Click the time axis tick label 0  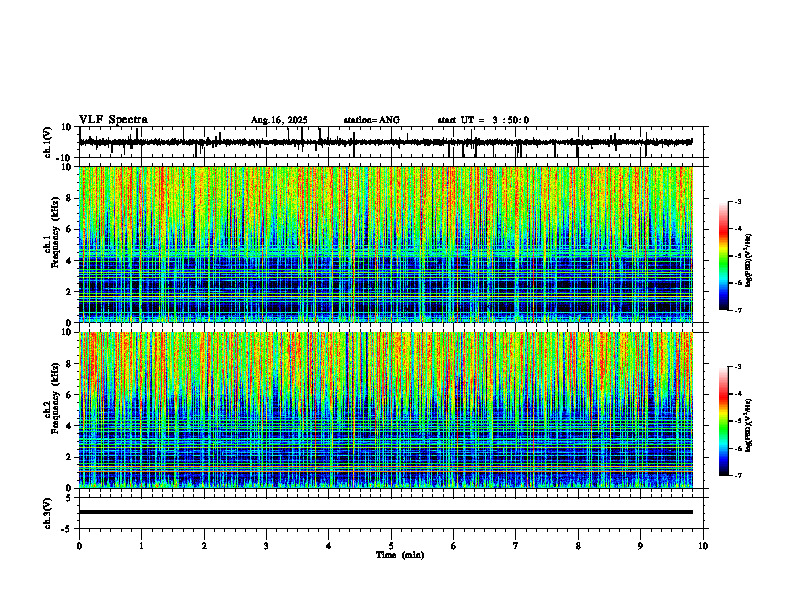(79, 546)
